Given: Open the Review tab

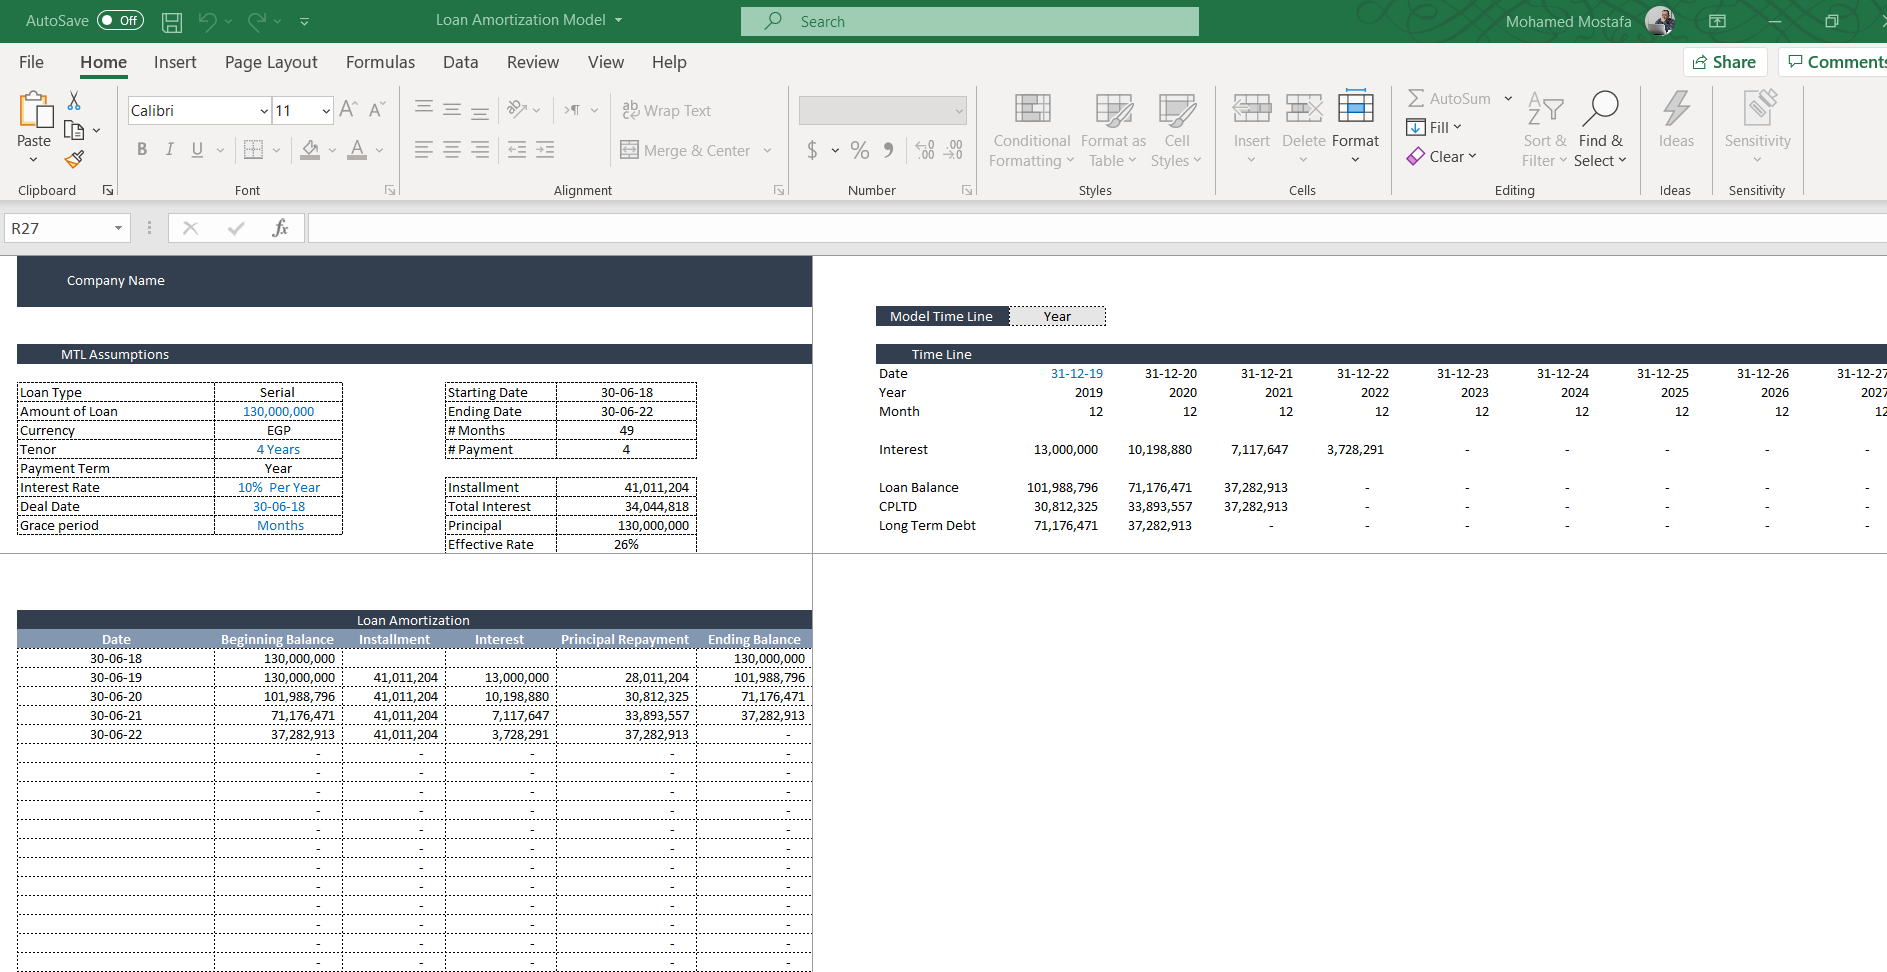Looking at the screenshot, I should 533,62.
